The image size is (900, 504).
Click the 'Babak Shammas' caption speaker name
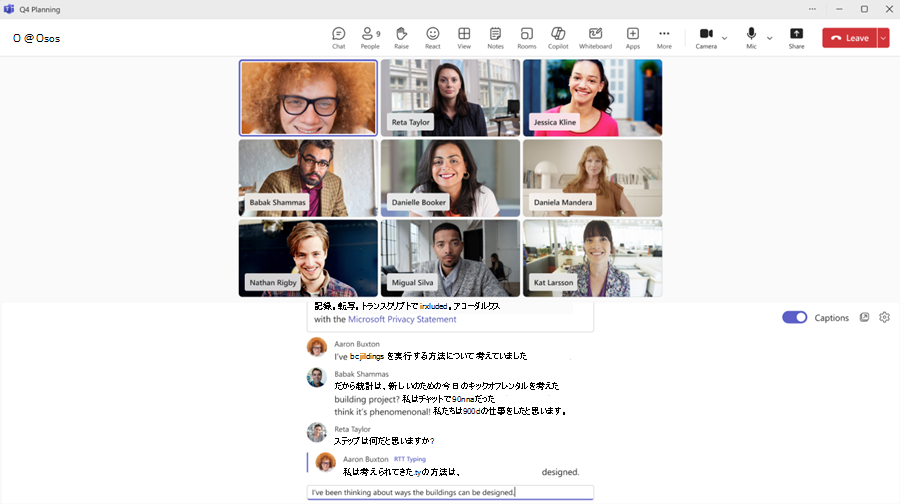(362, 374)
